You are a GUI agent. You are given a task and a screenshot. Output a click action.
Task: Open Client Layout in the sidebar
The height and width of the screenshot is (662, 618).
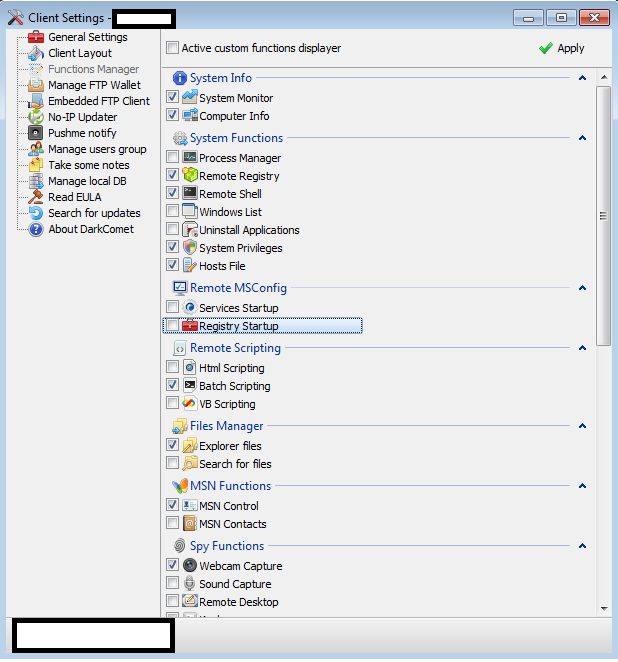coord(80,54)
